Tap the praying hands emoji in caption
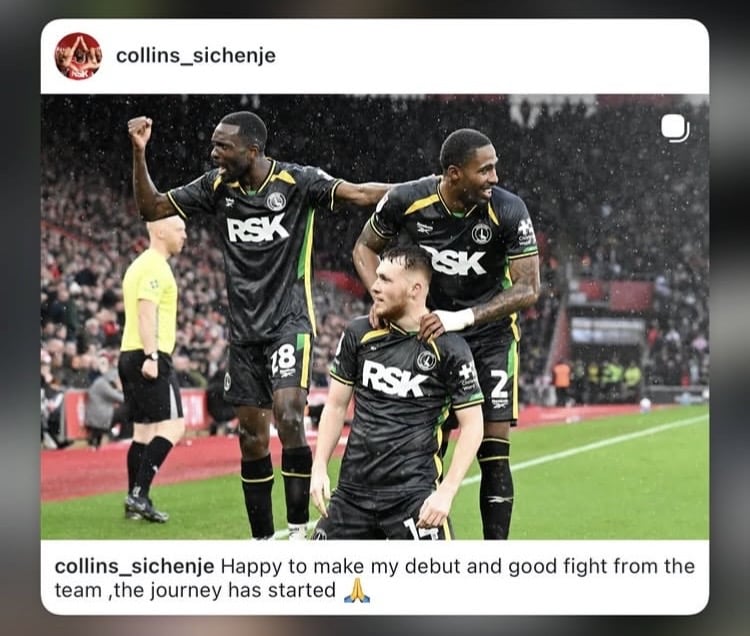 [357, 590]
